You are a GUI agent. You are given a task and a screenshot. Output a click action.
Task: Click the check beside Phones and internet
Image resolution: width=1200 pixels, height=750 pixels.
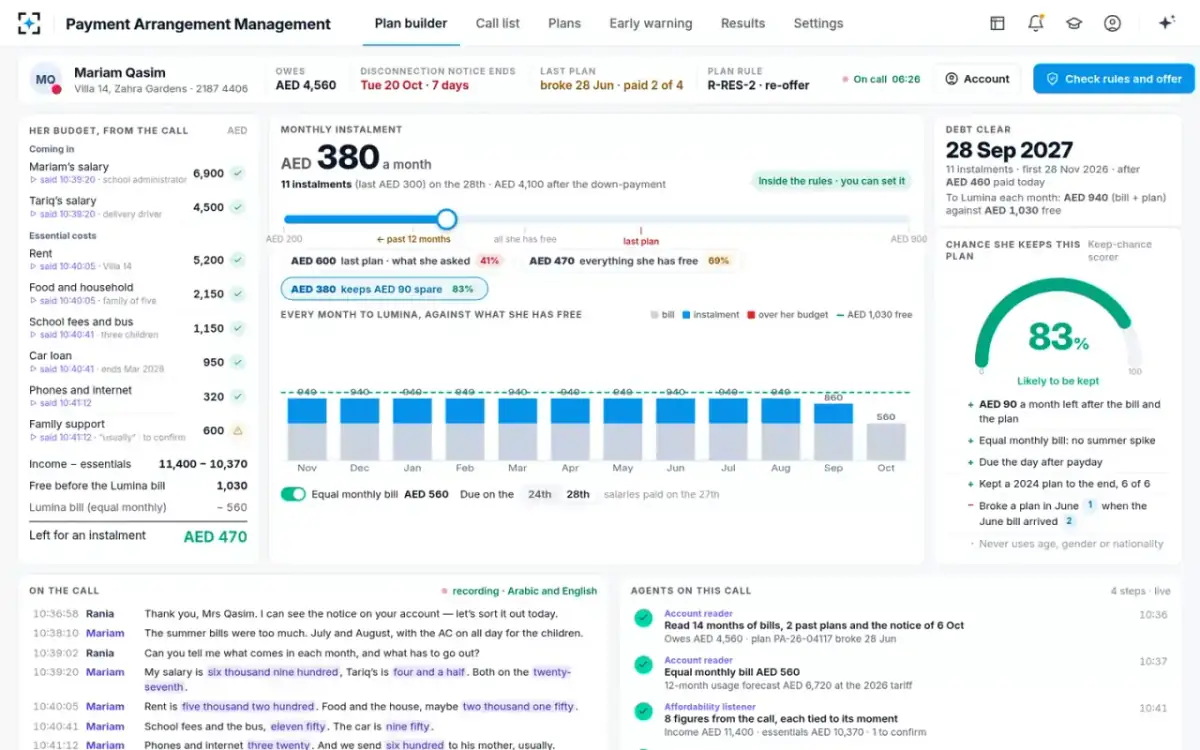(237, 396)
